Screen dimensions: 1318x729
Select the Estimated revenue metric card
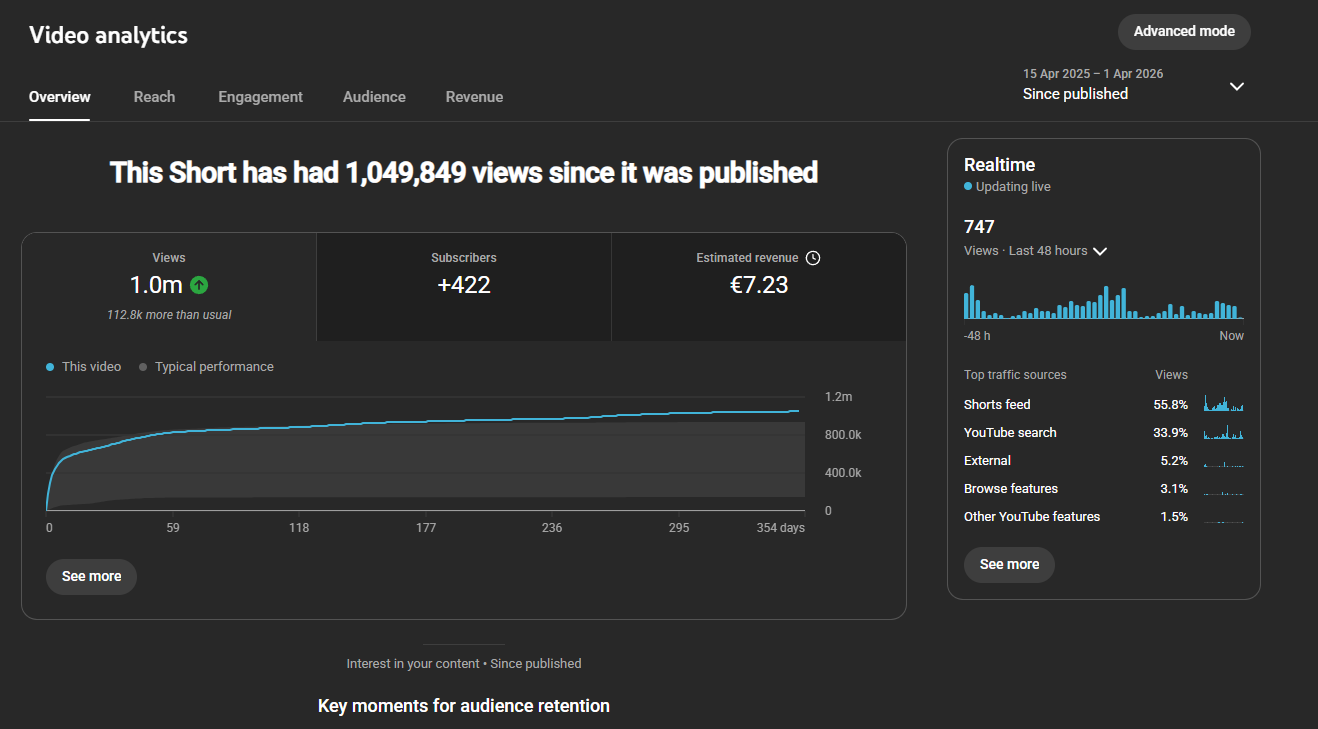758,287
